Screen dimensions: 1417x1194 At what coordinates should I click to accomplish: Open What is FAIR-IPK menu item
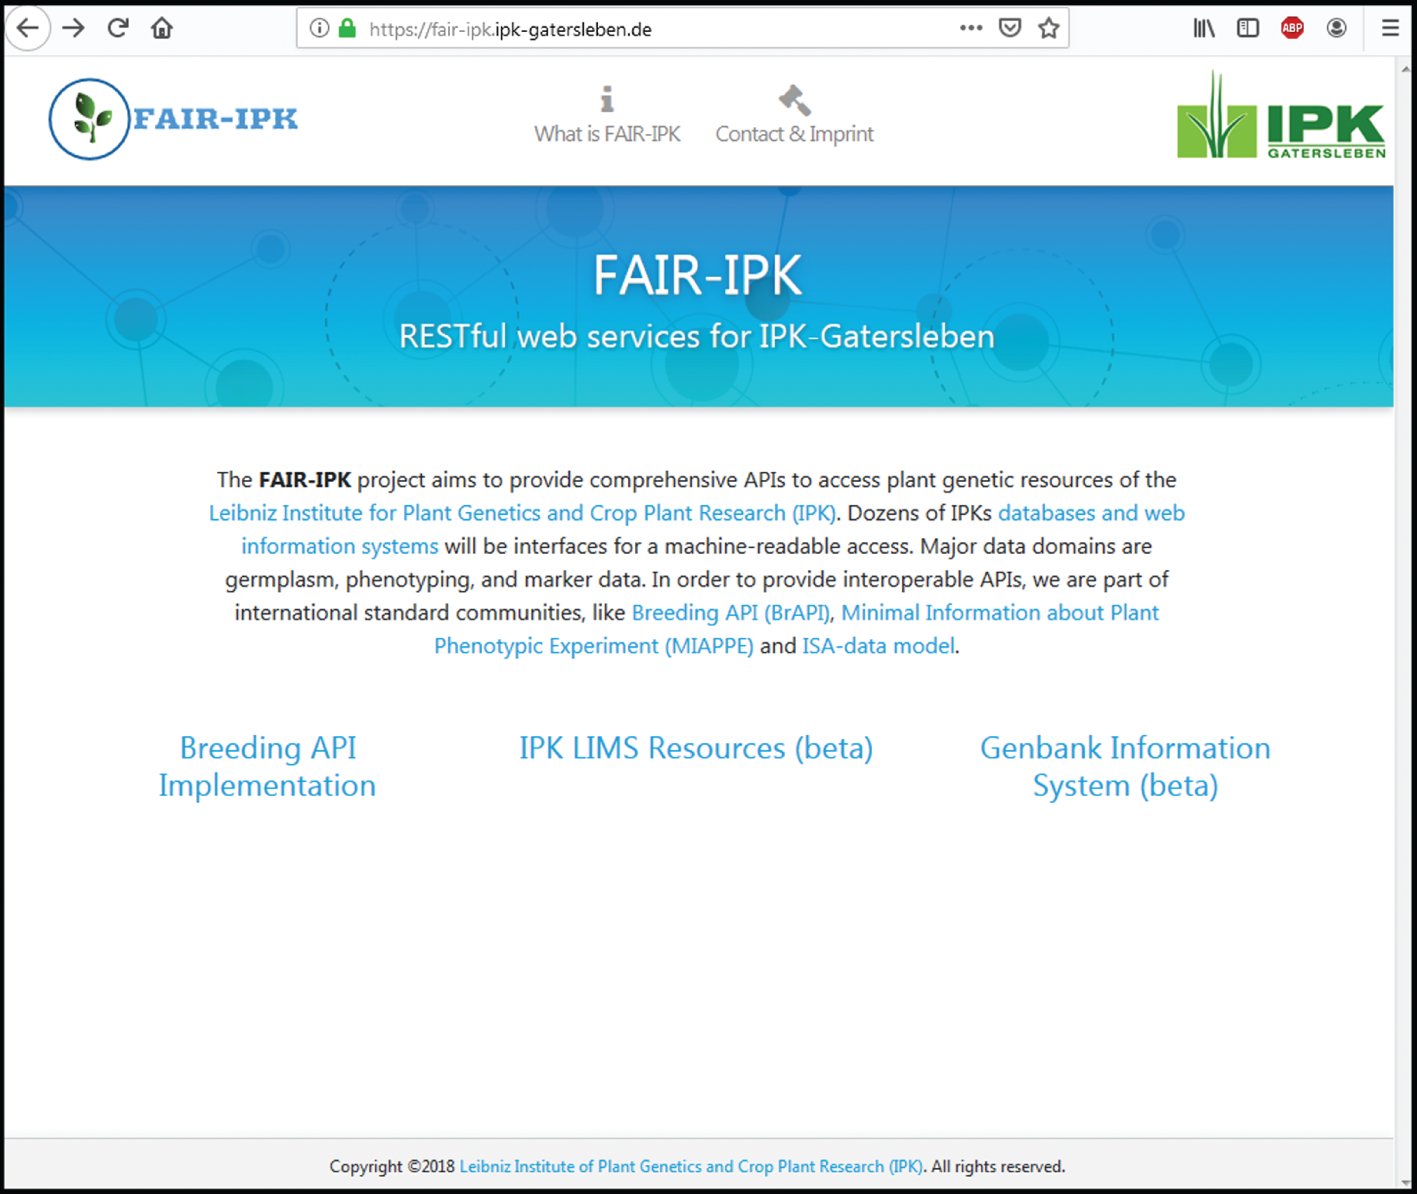pos(607,117)
